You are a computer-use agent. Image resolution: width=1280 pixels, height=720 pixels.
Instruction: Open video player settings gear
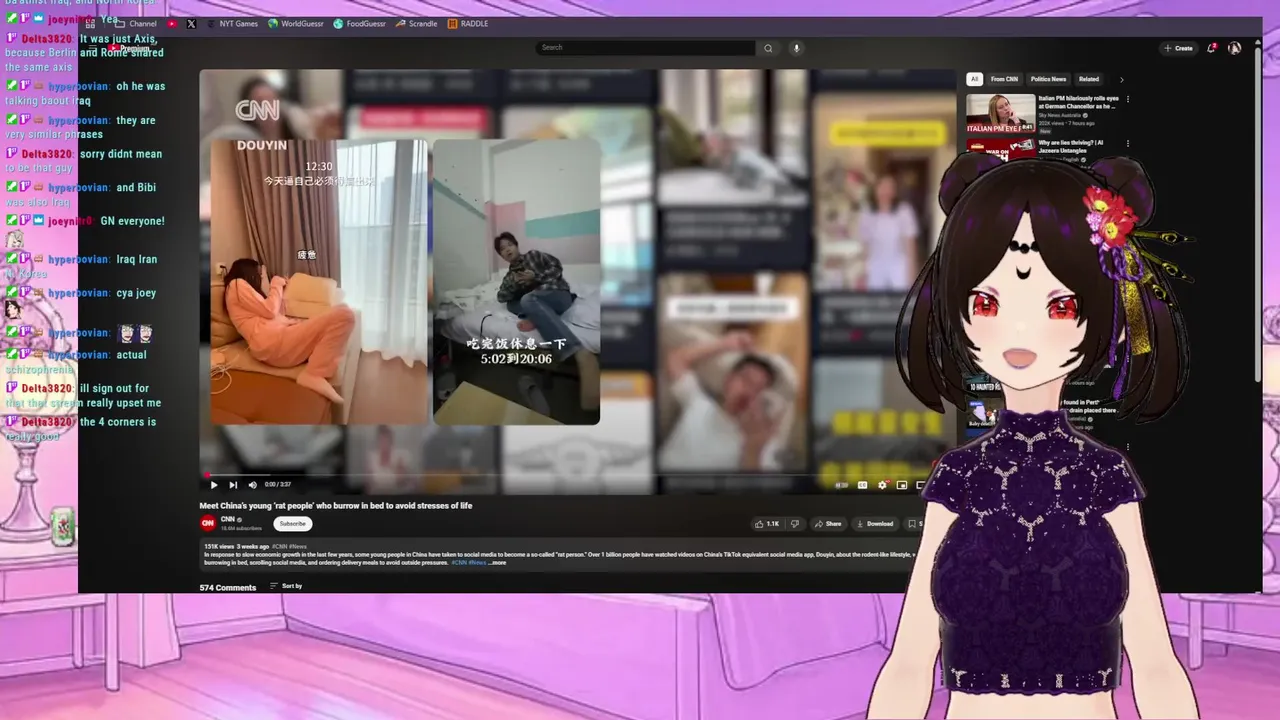point(882,485)
